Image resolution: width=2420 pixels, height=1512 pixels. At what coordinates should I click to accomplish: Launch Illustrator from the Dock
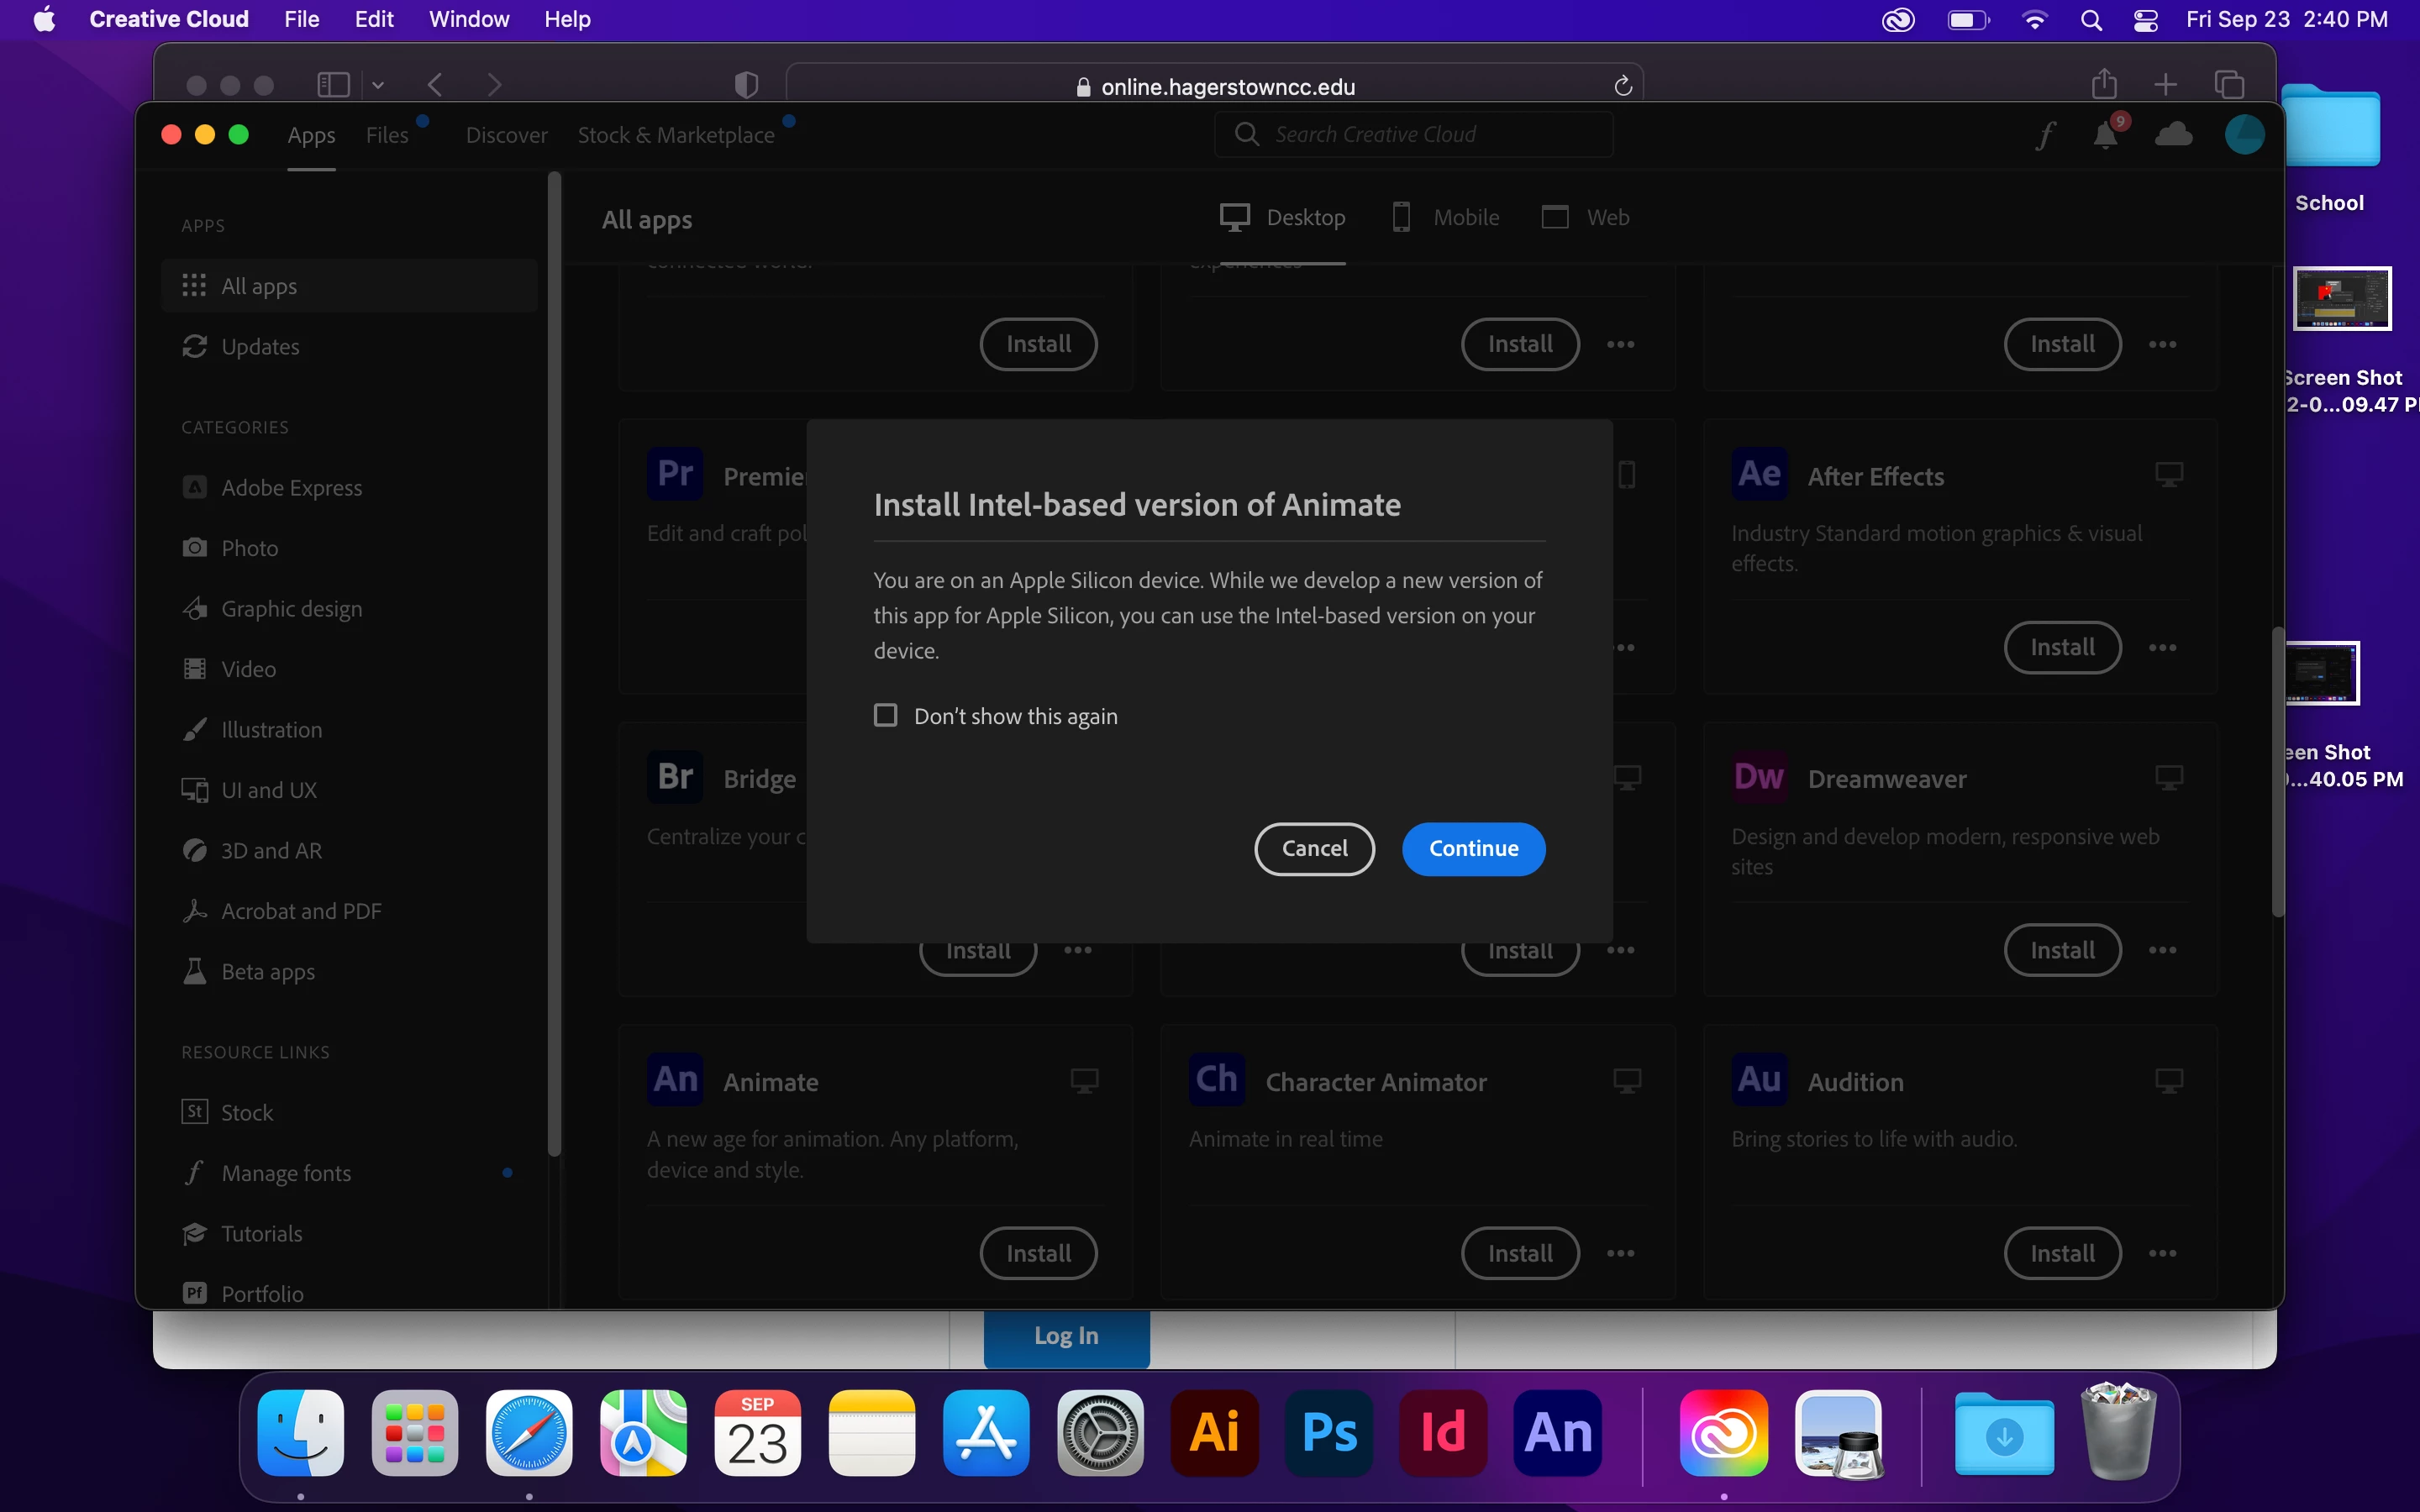coord(1214,1432)
